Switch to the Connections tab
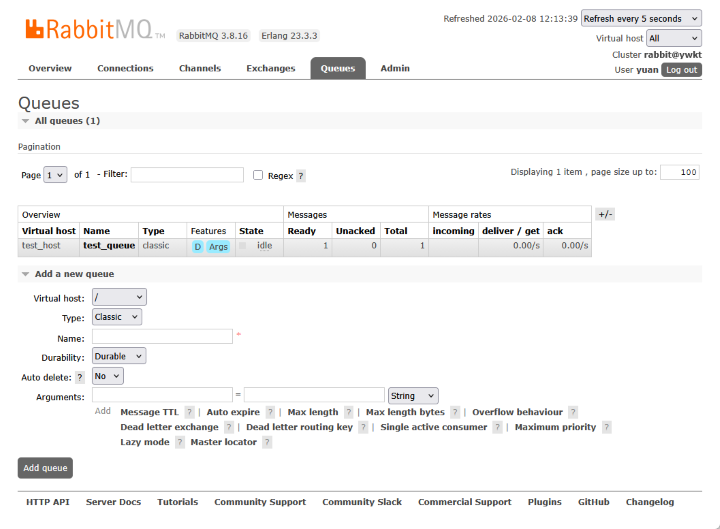 125,68
